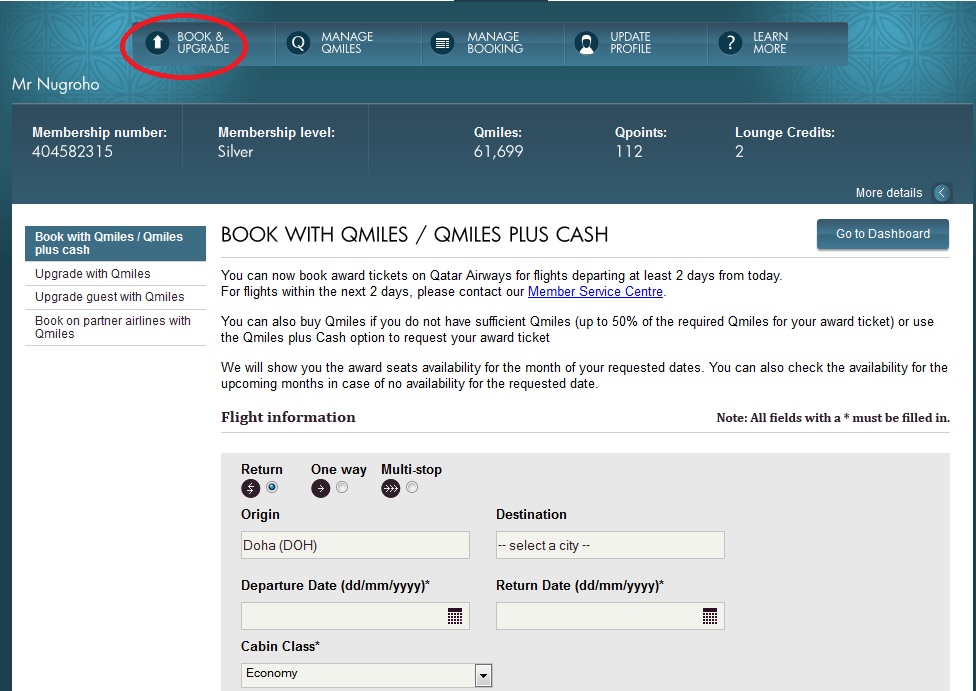Open the Return Date calendar icon
This screenshot has width=976, height=691.
click(710, 616)
